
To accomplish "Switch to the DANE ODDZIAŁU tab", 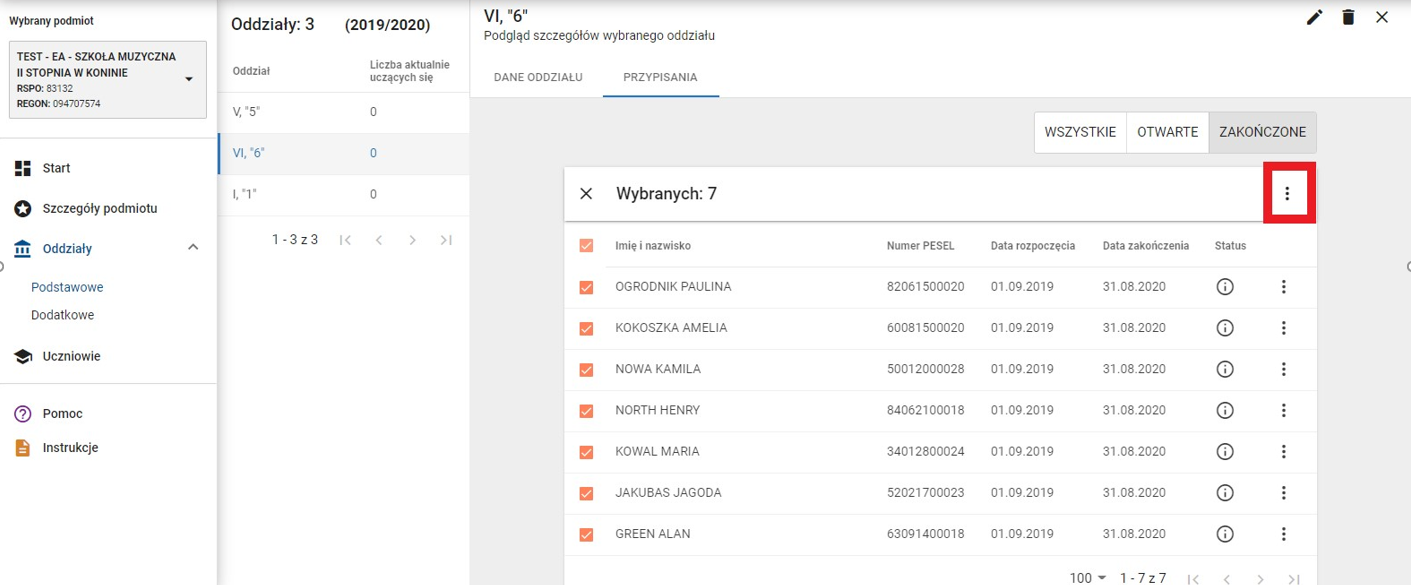I will (538, 77).
